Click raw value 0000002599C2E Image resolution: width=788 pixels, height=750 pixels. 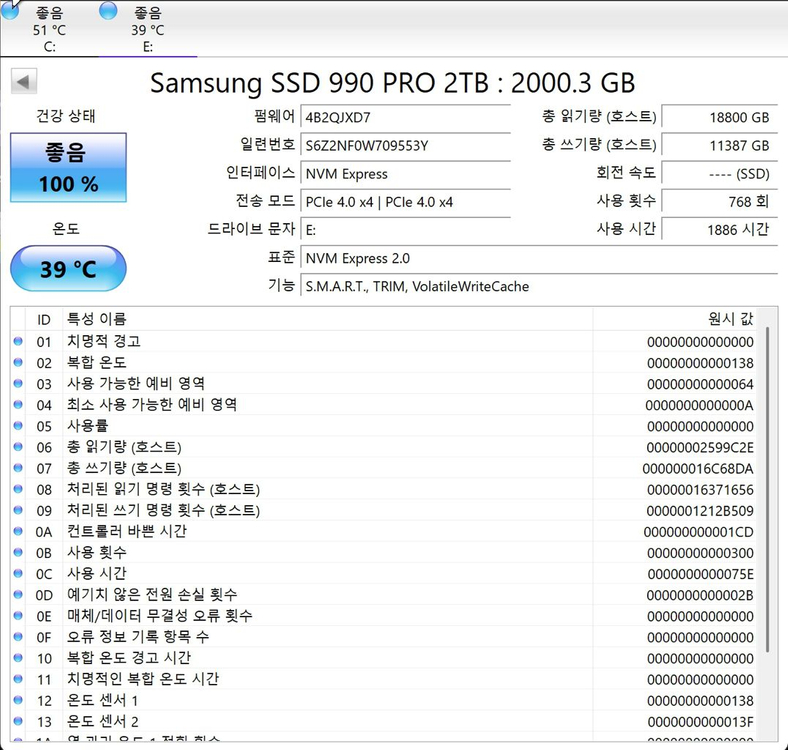click(700, 447)
